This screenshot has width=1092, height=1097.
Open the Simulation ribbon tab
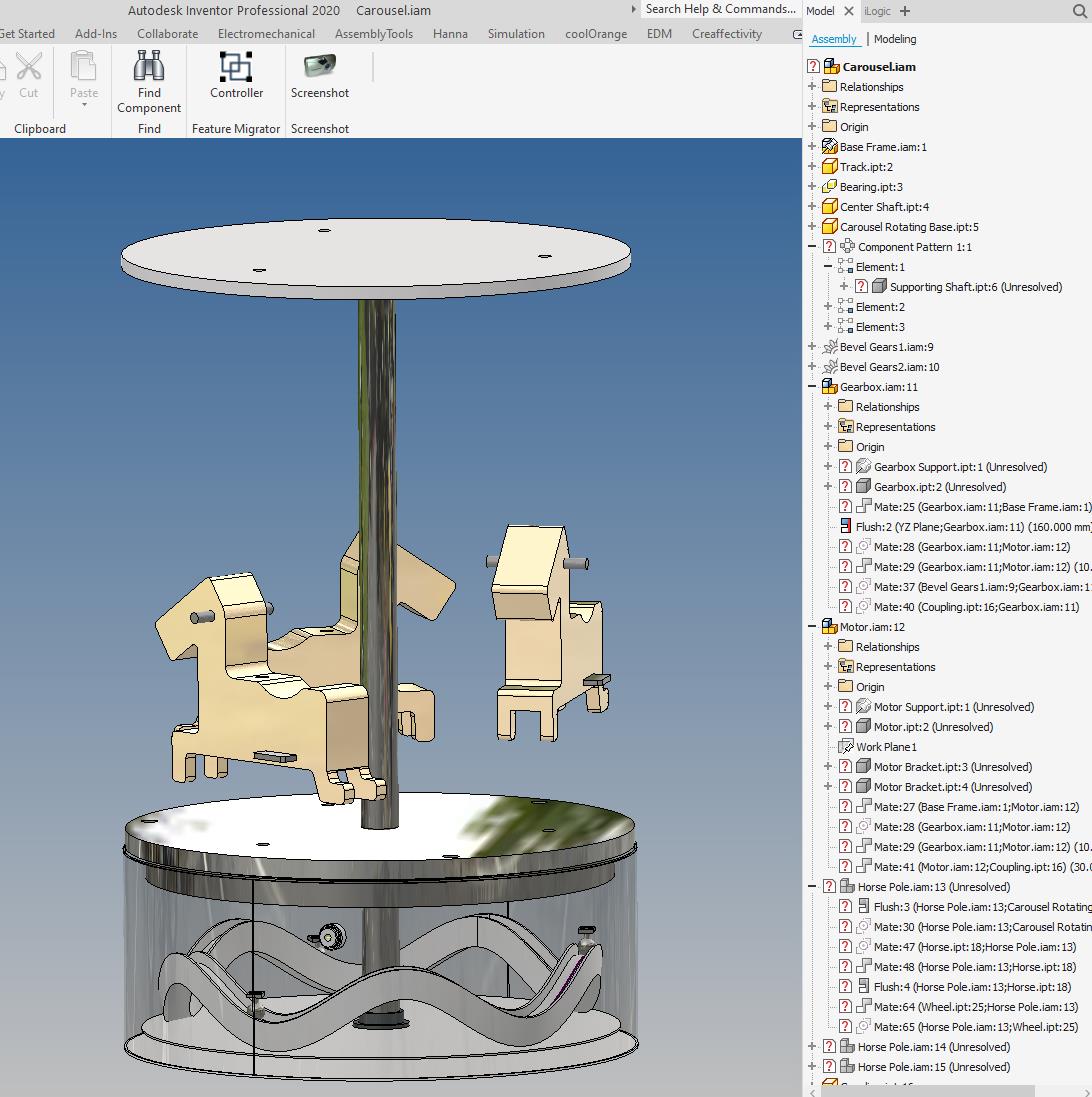click(515, 33)
